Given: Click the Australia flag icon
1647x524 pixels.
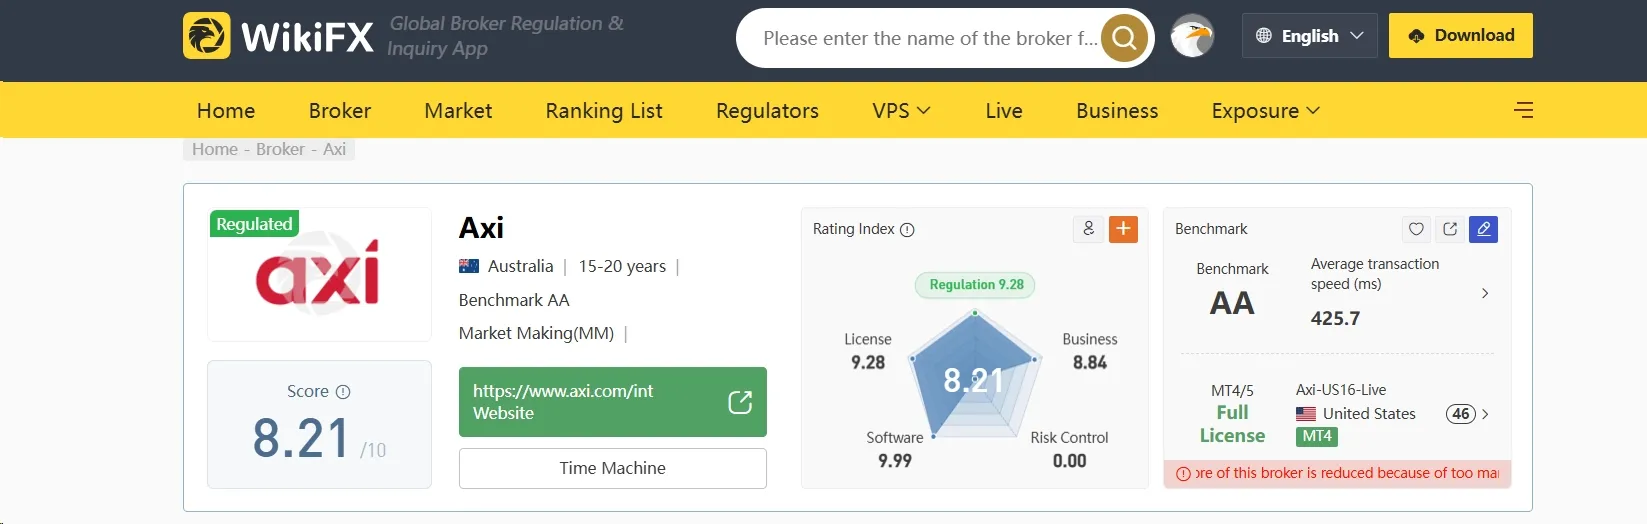Looking at the screenshot, I should 469,266.
